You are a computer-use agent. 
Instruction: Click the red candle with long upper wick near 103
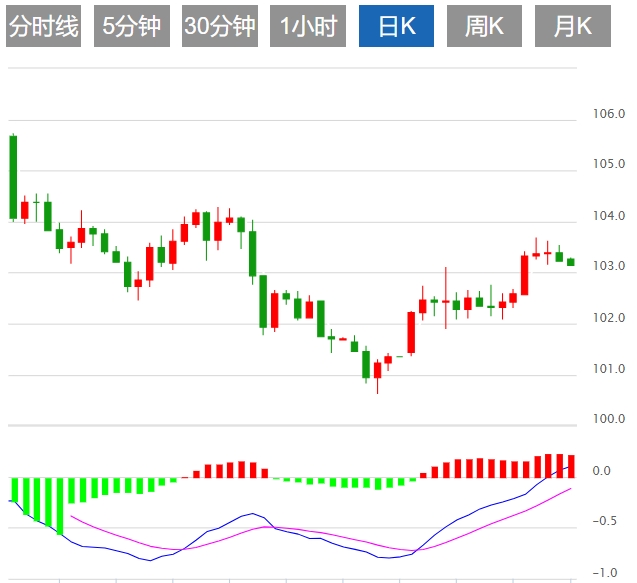pyautogui.click(x=446, y=300)
